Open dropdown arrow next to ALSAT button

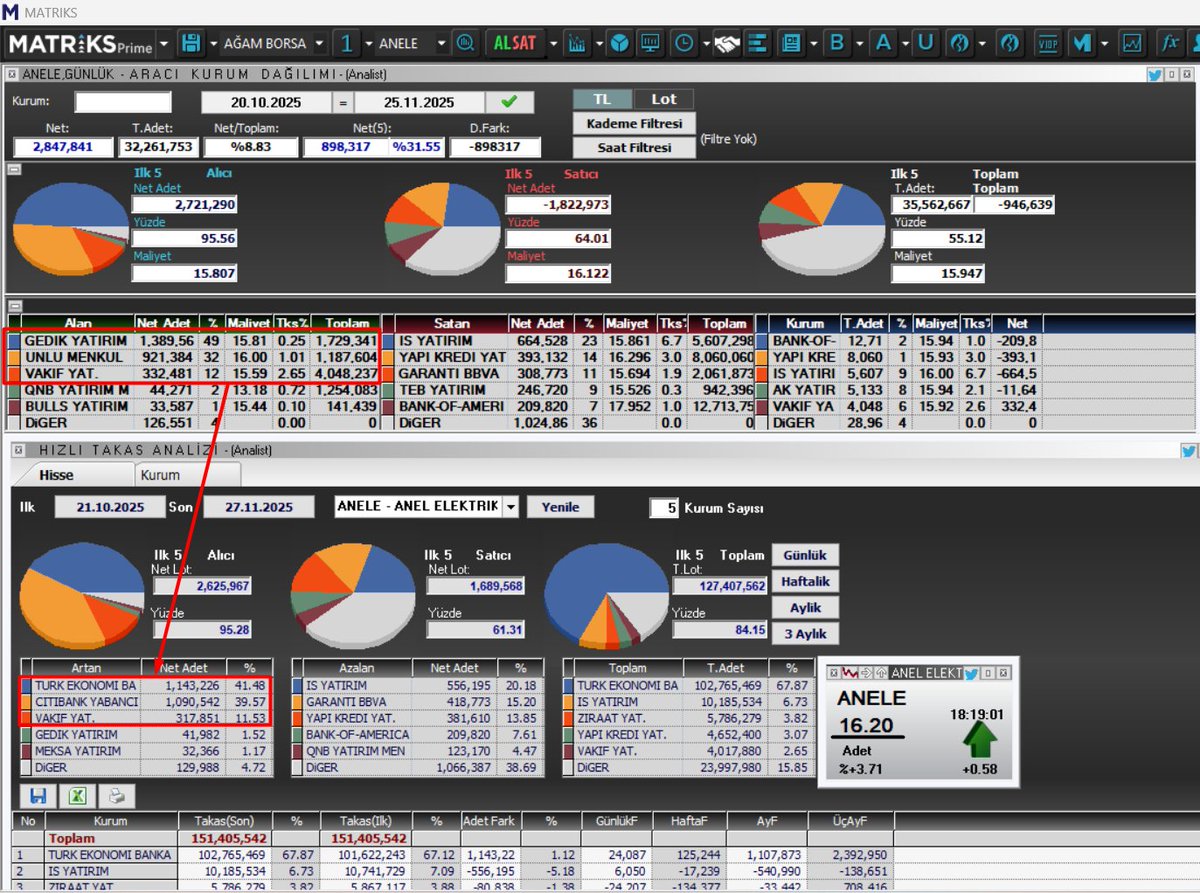pos(552,44)
